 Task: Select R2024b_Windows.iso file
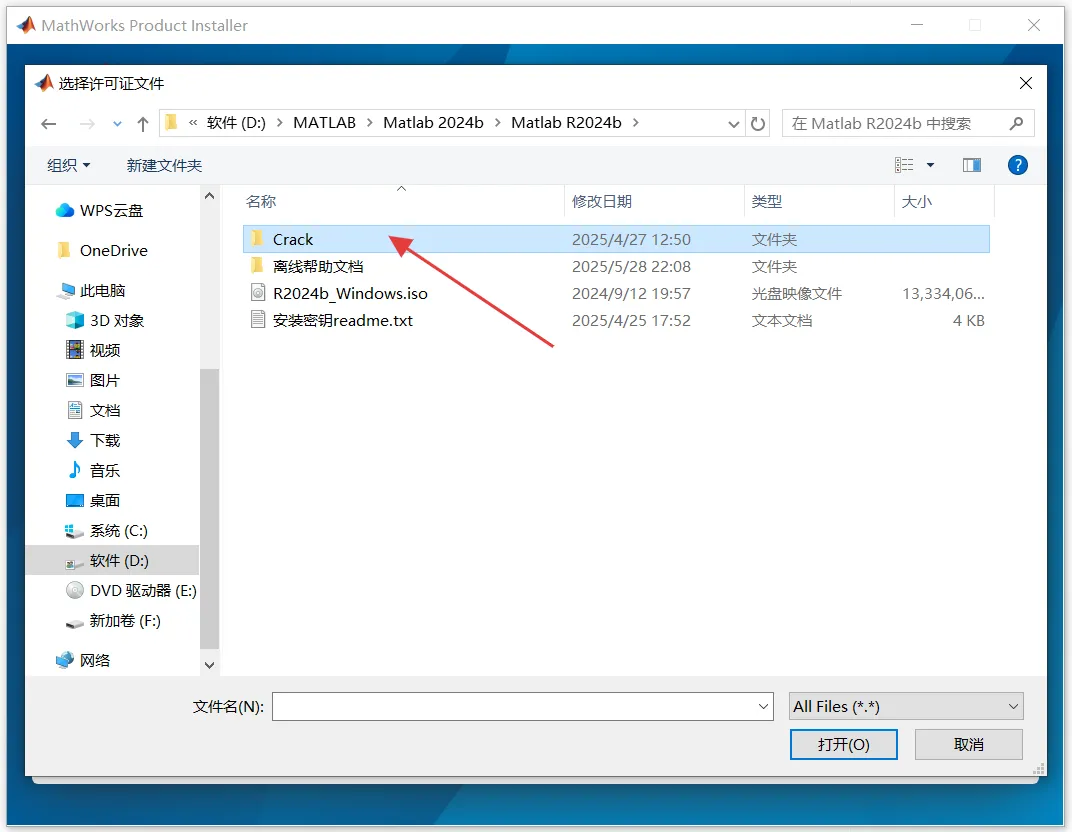[x=350, y=293]
